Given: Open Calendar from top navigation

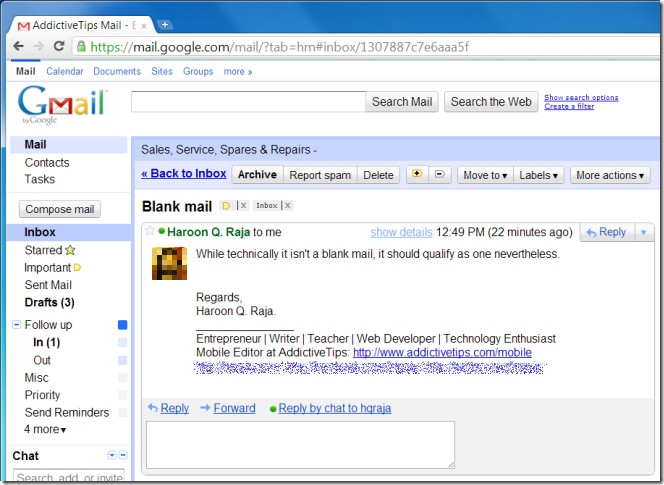Looking at the screenshot, I should pos(65,71).
